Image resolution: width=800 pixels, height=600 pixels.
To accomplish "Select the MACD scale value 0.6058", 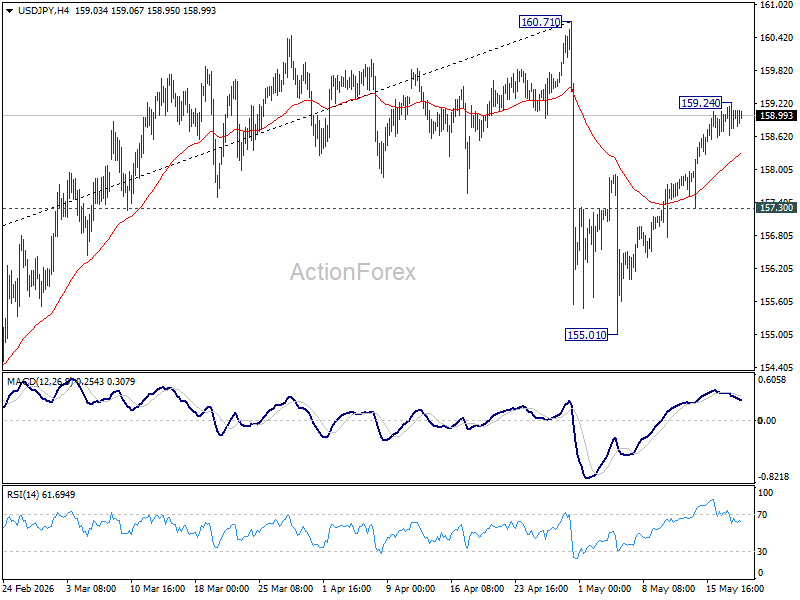I will 772,380.
